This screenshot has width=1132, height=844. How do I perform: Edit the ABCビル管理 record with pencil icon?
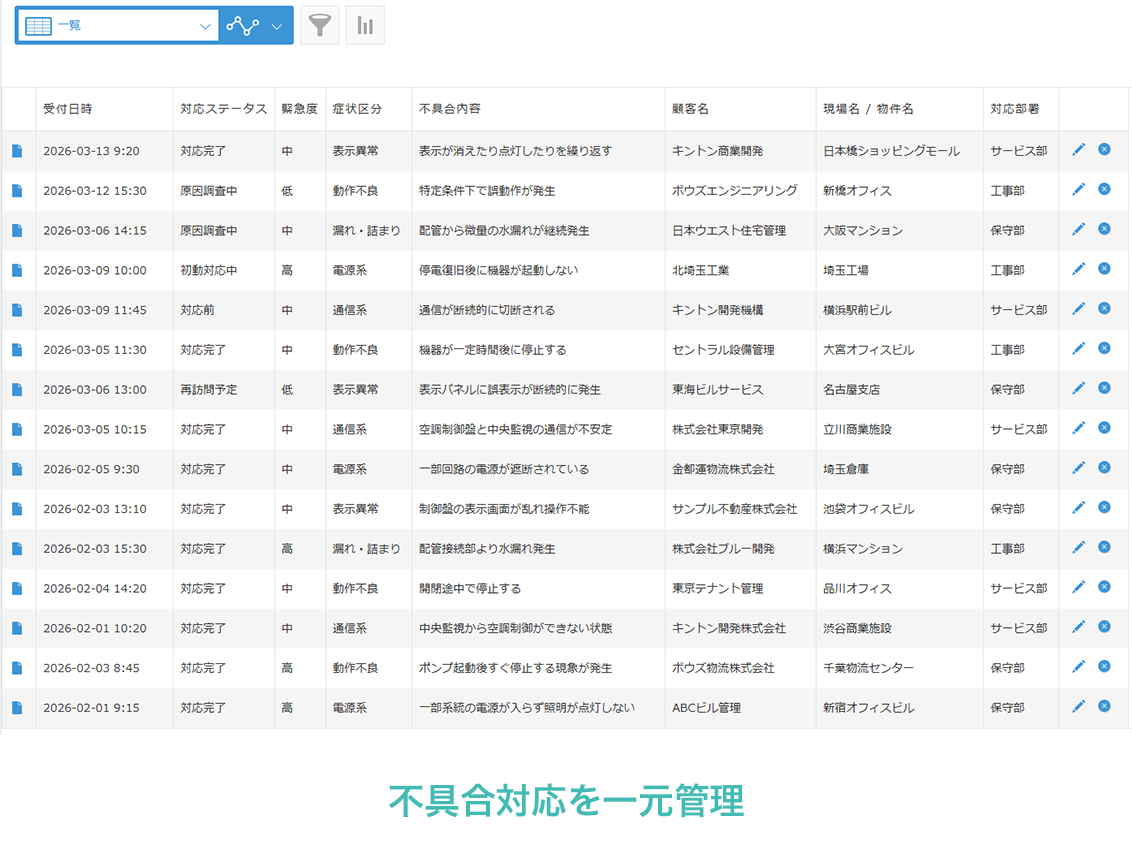point(1078,706)
